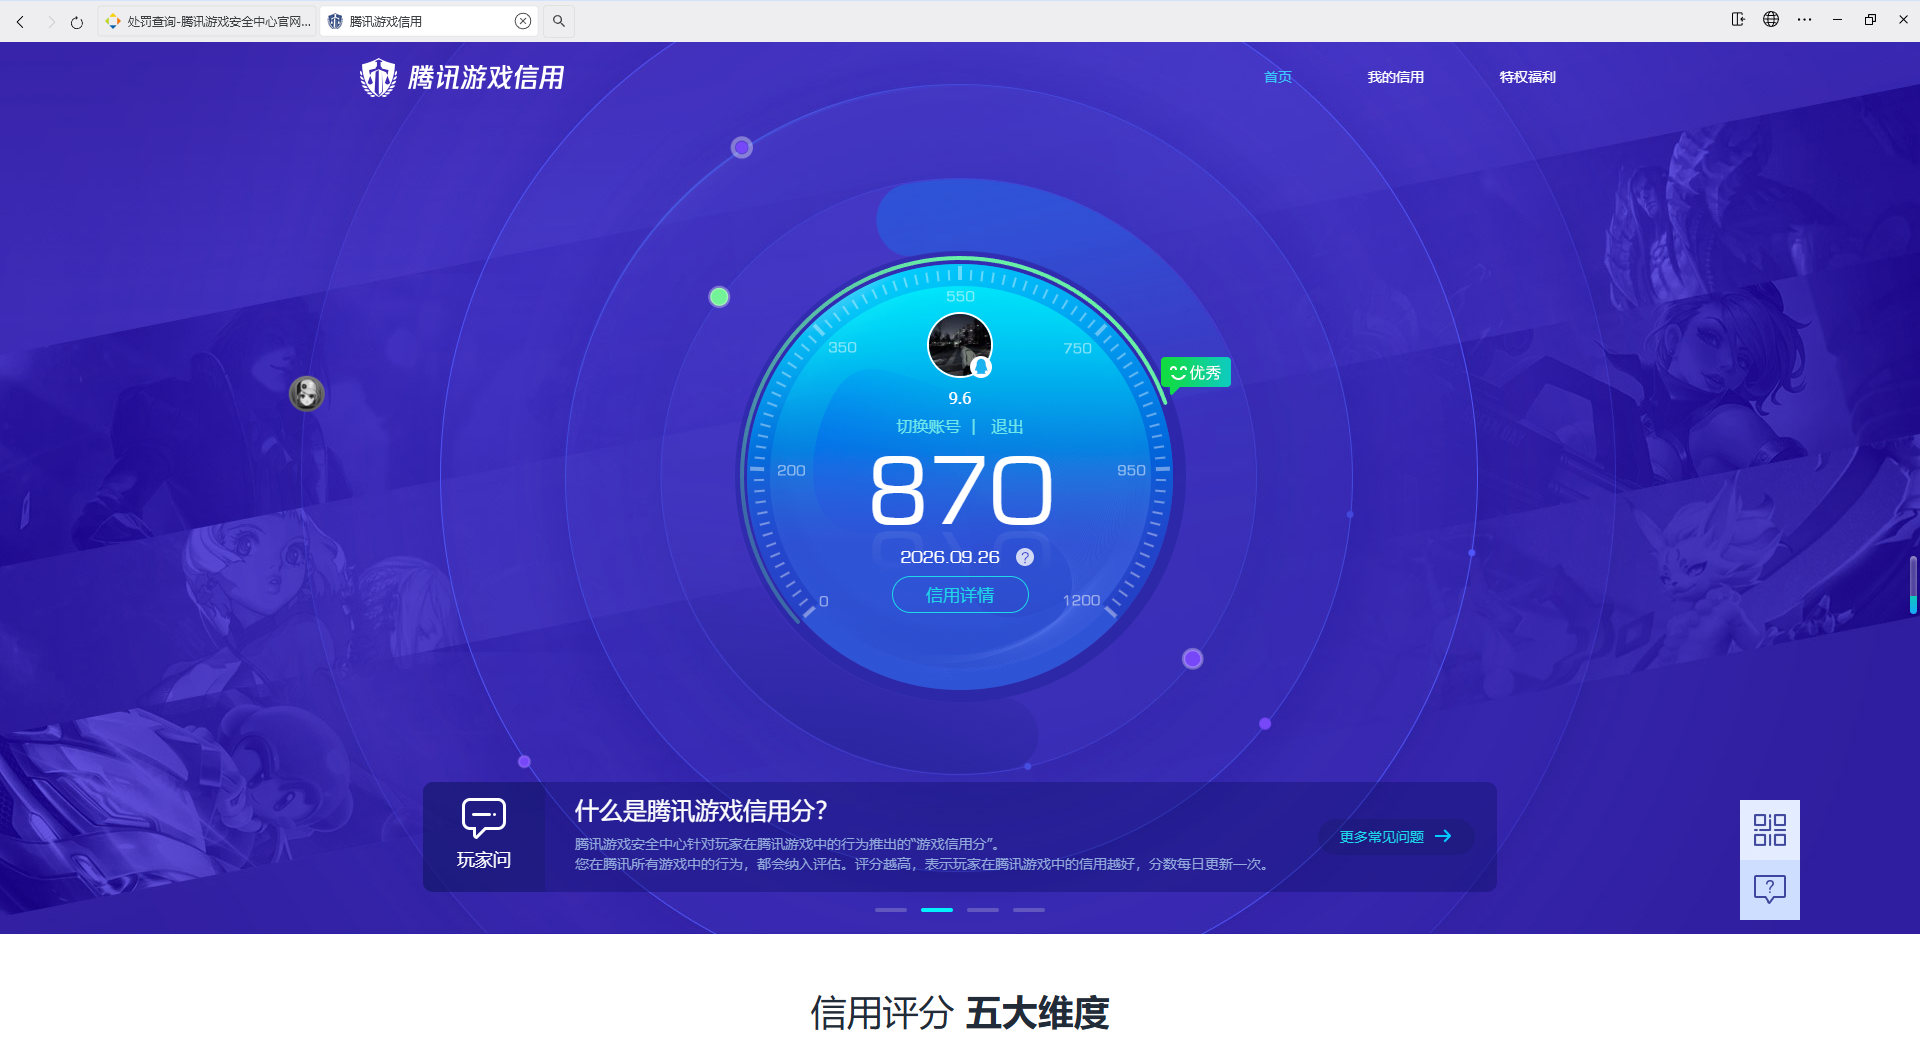The image size is (1920, 1040).
Task: Click the browser back arrow
Action: (x=20, y=21)
